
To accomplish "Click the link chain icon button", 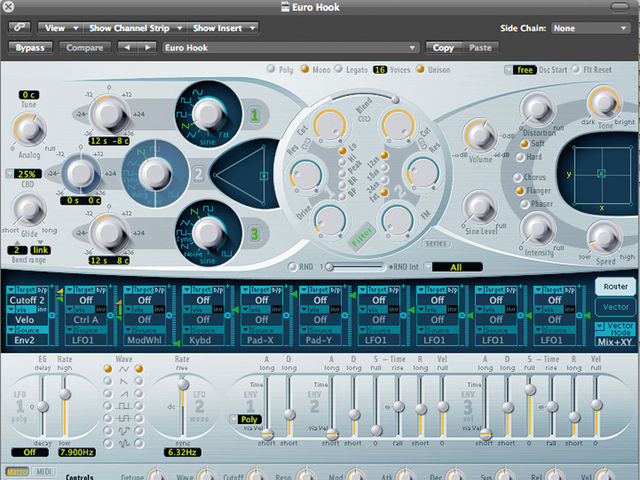I will 19,28.
